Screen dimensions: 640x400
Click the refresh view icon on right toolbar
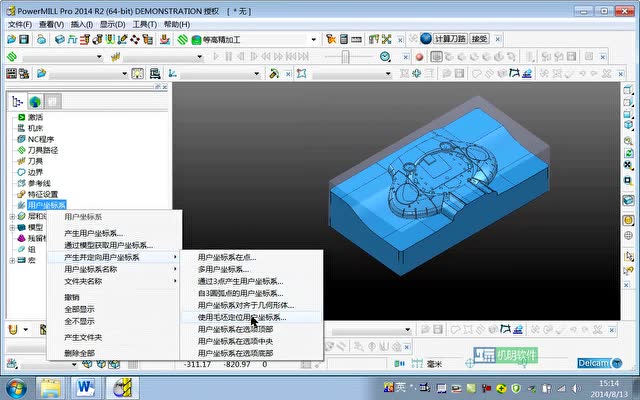(628, 153)
